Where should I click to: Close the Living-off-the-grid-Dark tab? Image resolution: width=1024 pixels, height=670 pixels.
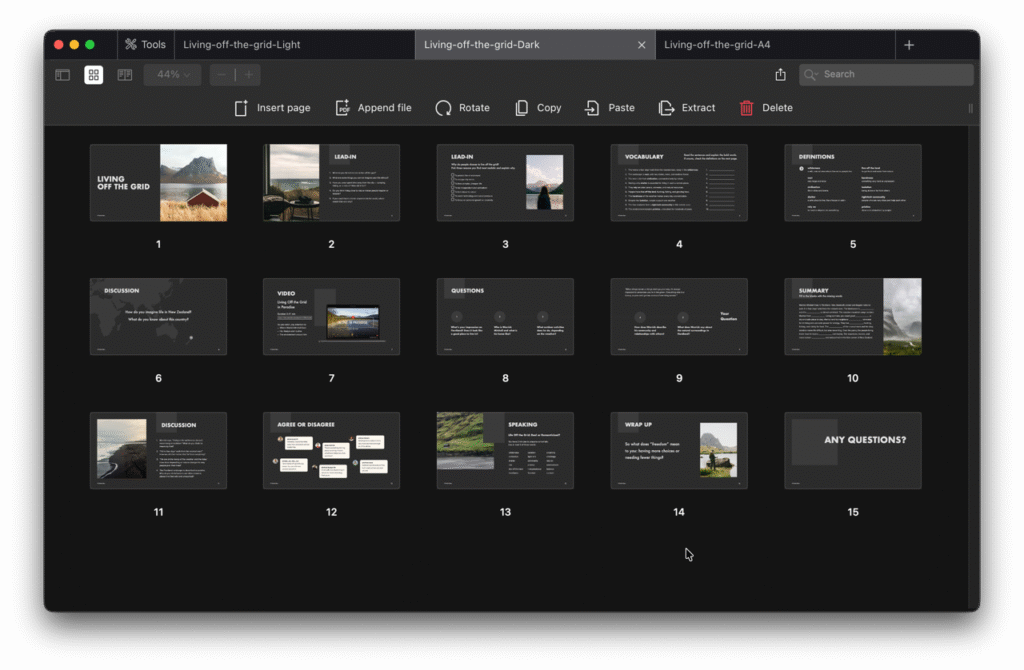[x=642, y=45]
